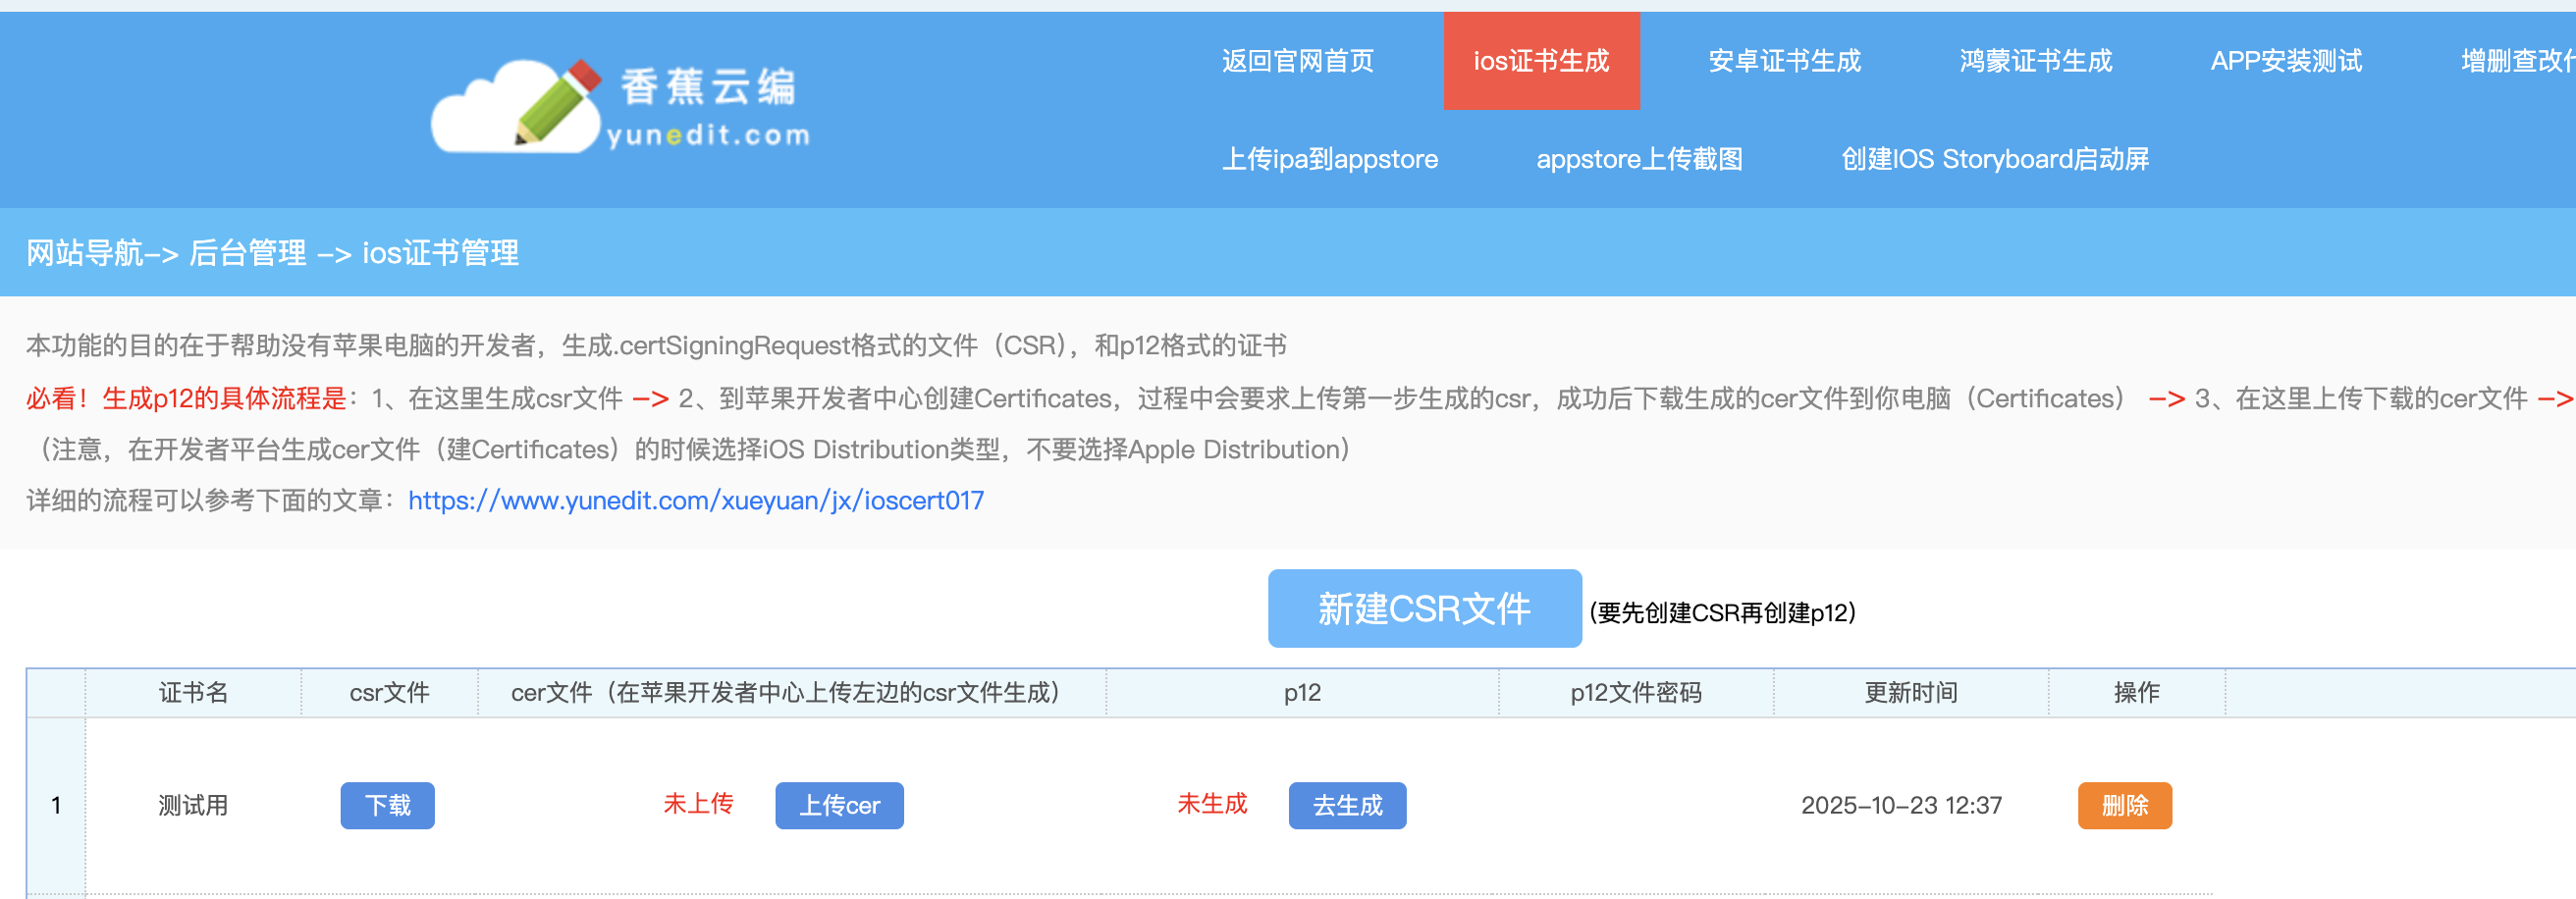
Task: Open 上传ipa到appstore page
Action: pos(1329,159)
